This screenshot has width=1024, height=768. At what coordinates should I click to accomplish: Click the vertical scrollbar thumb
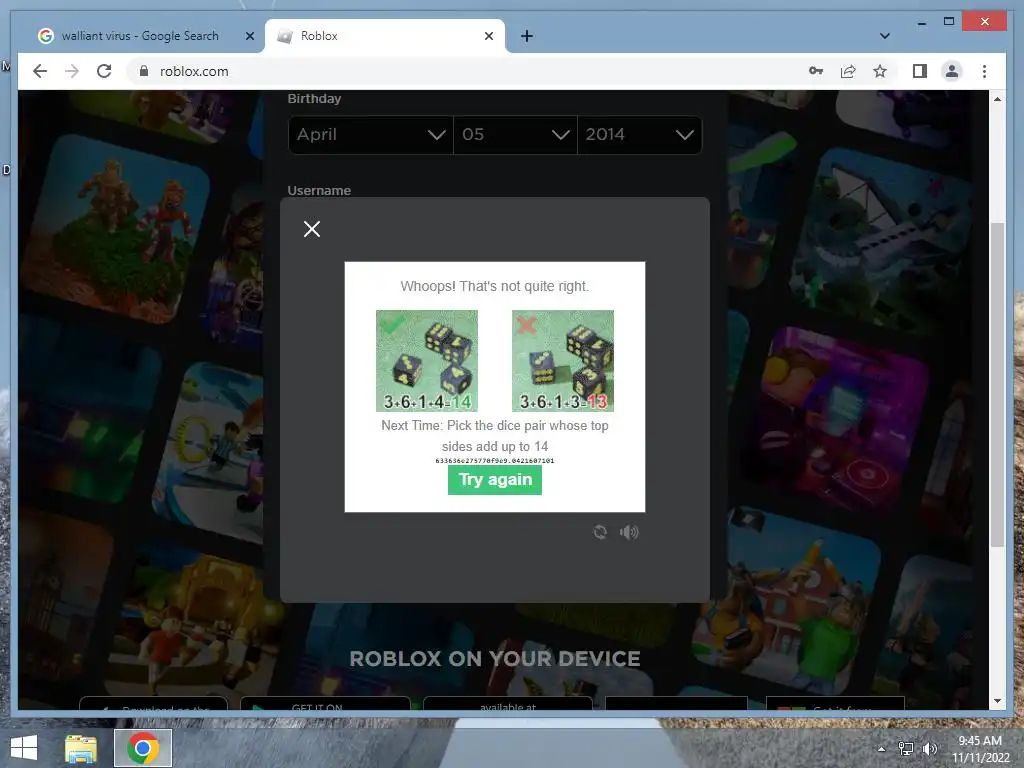point(997,385)
